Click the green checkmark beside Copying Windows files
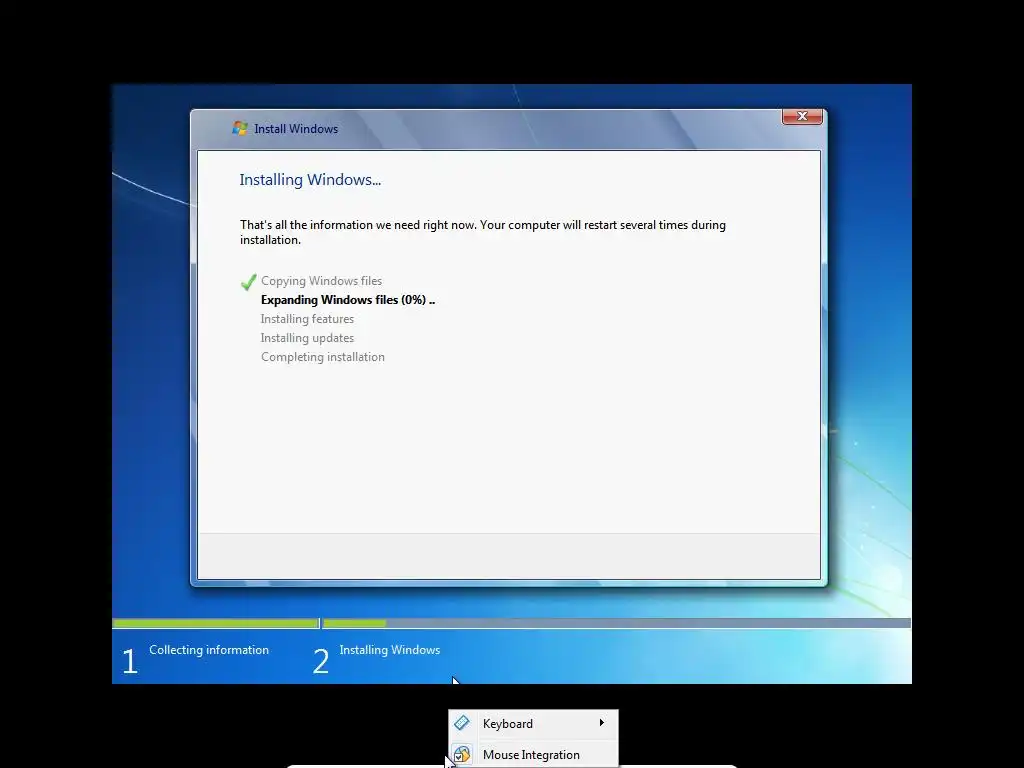Viewport: 1024px width, 768px height. click(x=248, y=281)
